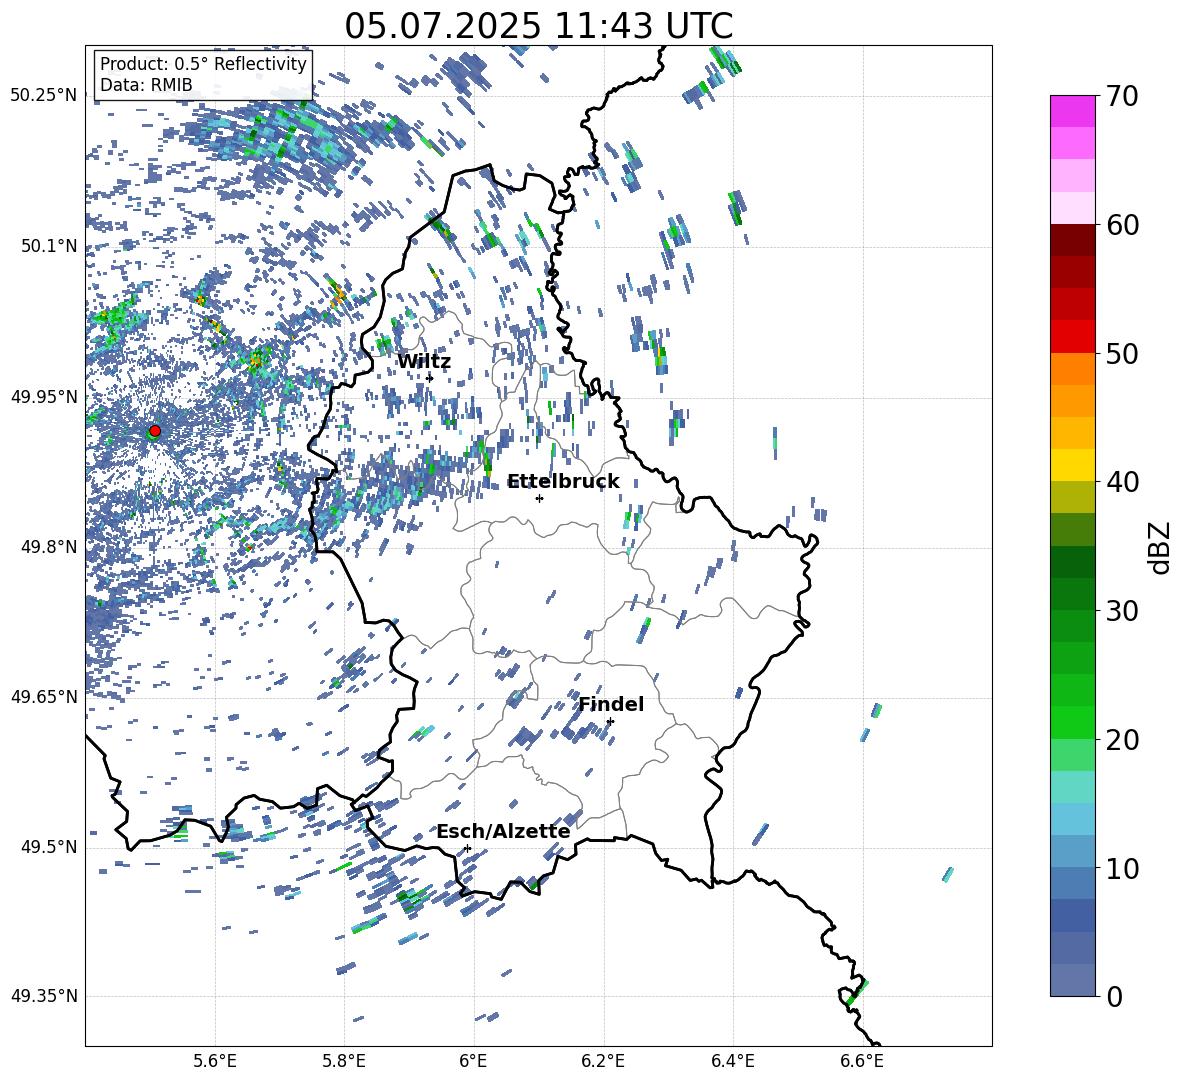Image resolution: width=1184 pixels, height=1081 pixels.
Task: Click the colorbar 60 tick label
Action: [1122, 225]
